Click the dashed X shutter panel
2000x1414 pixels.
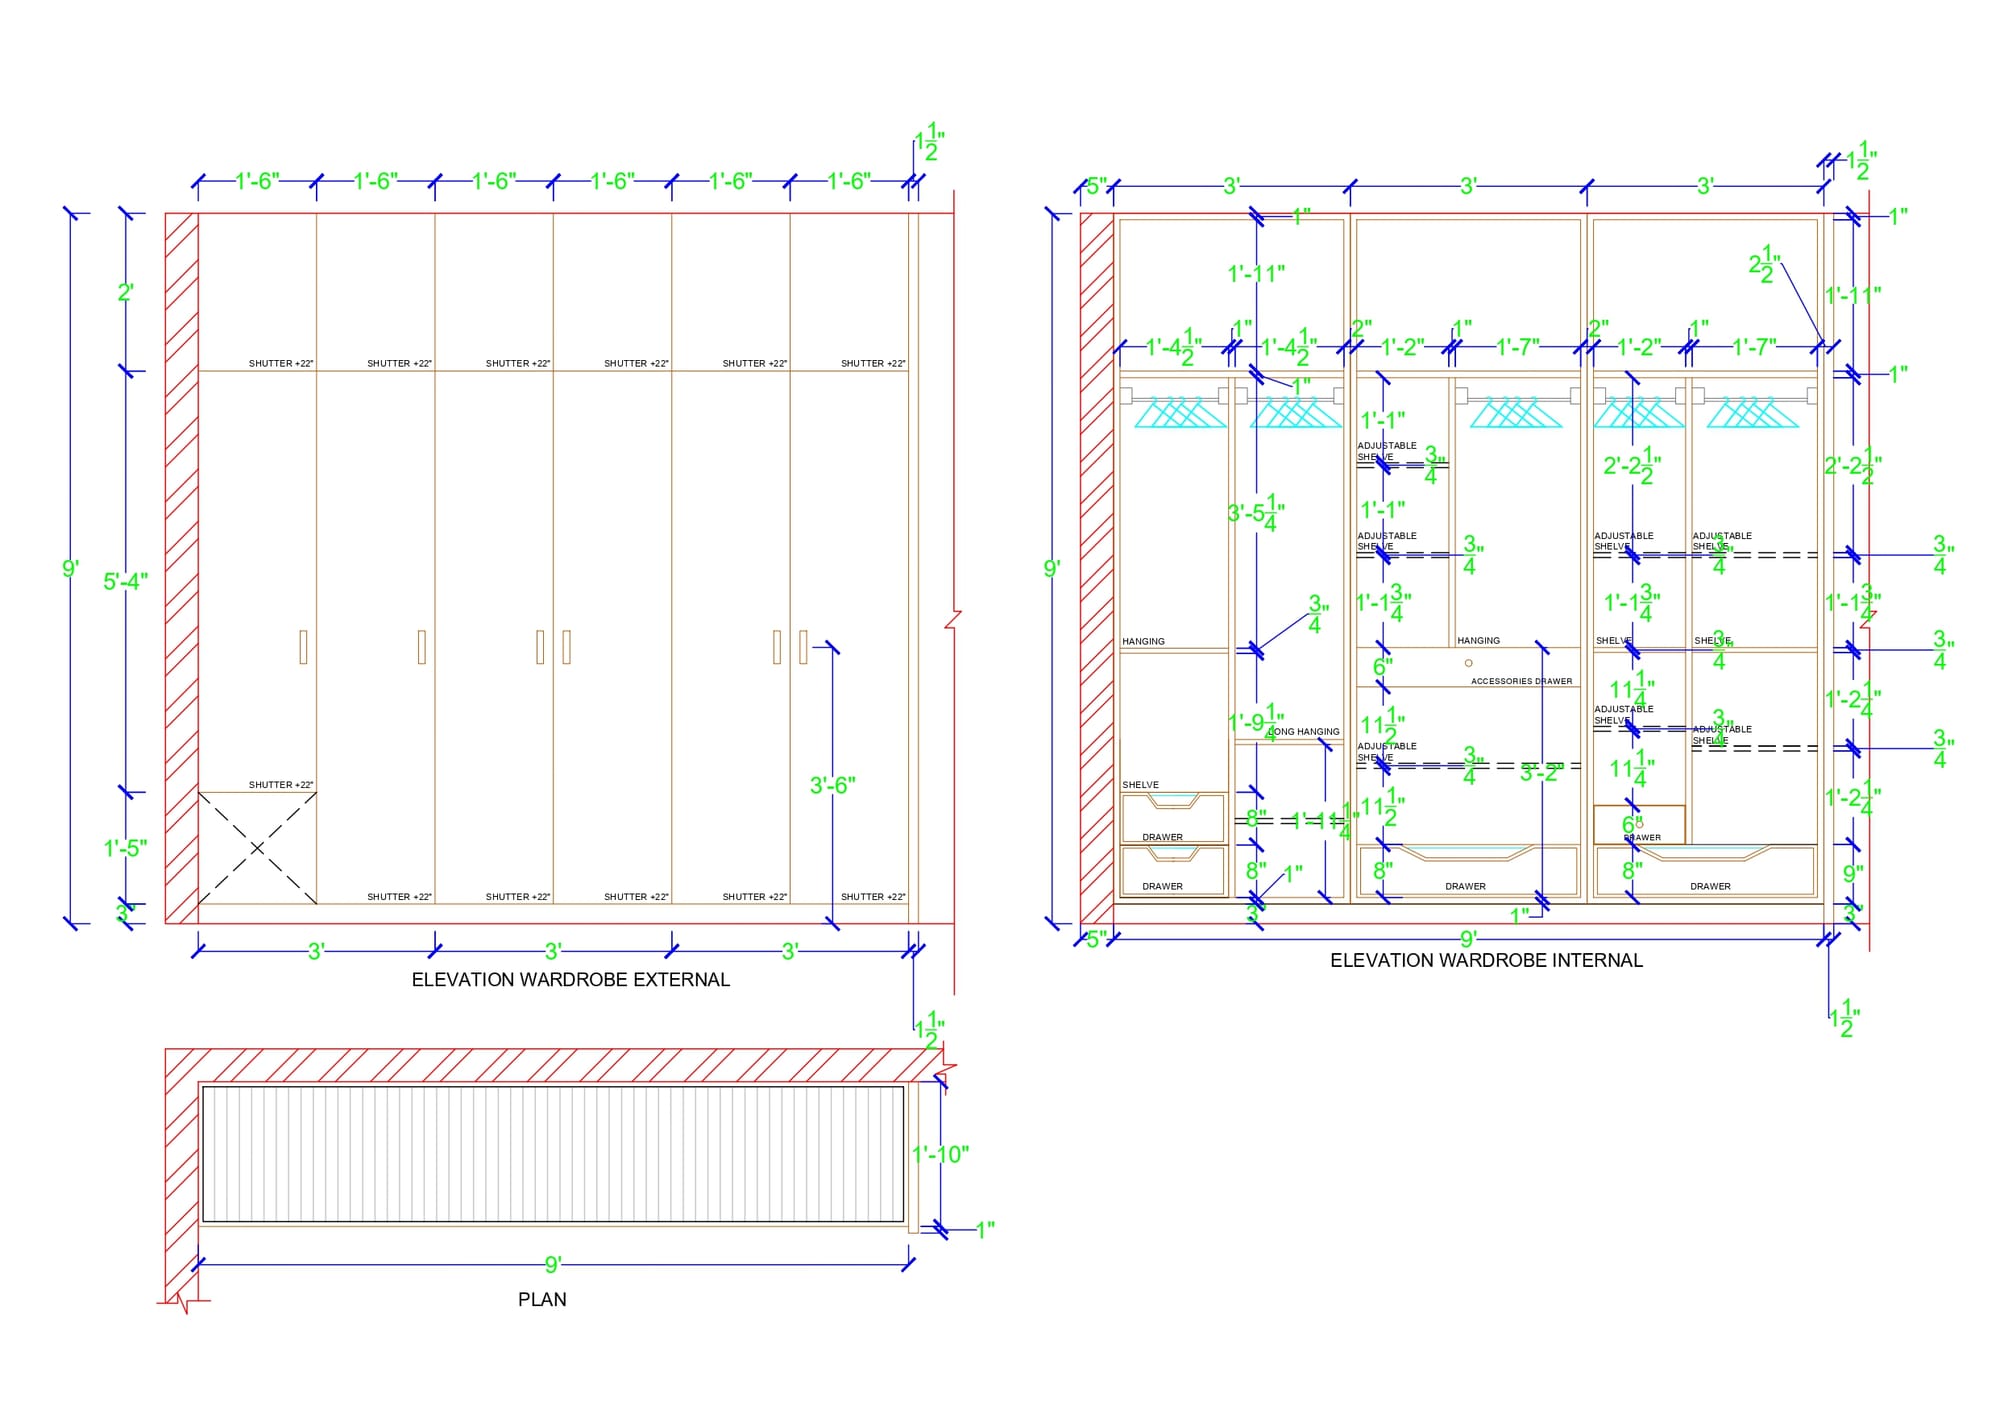pyautogui.click(x=257, y=848)
